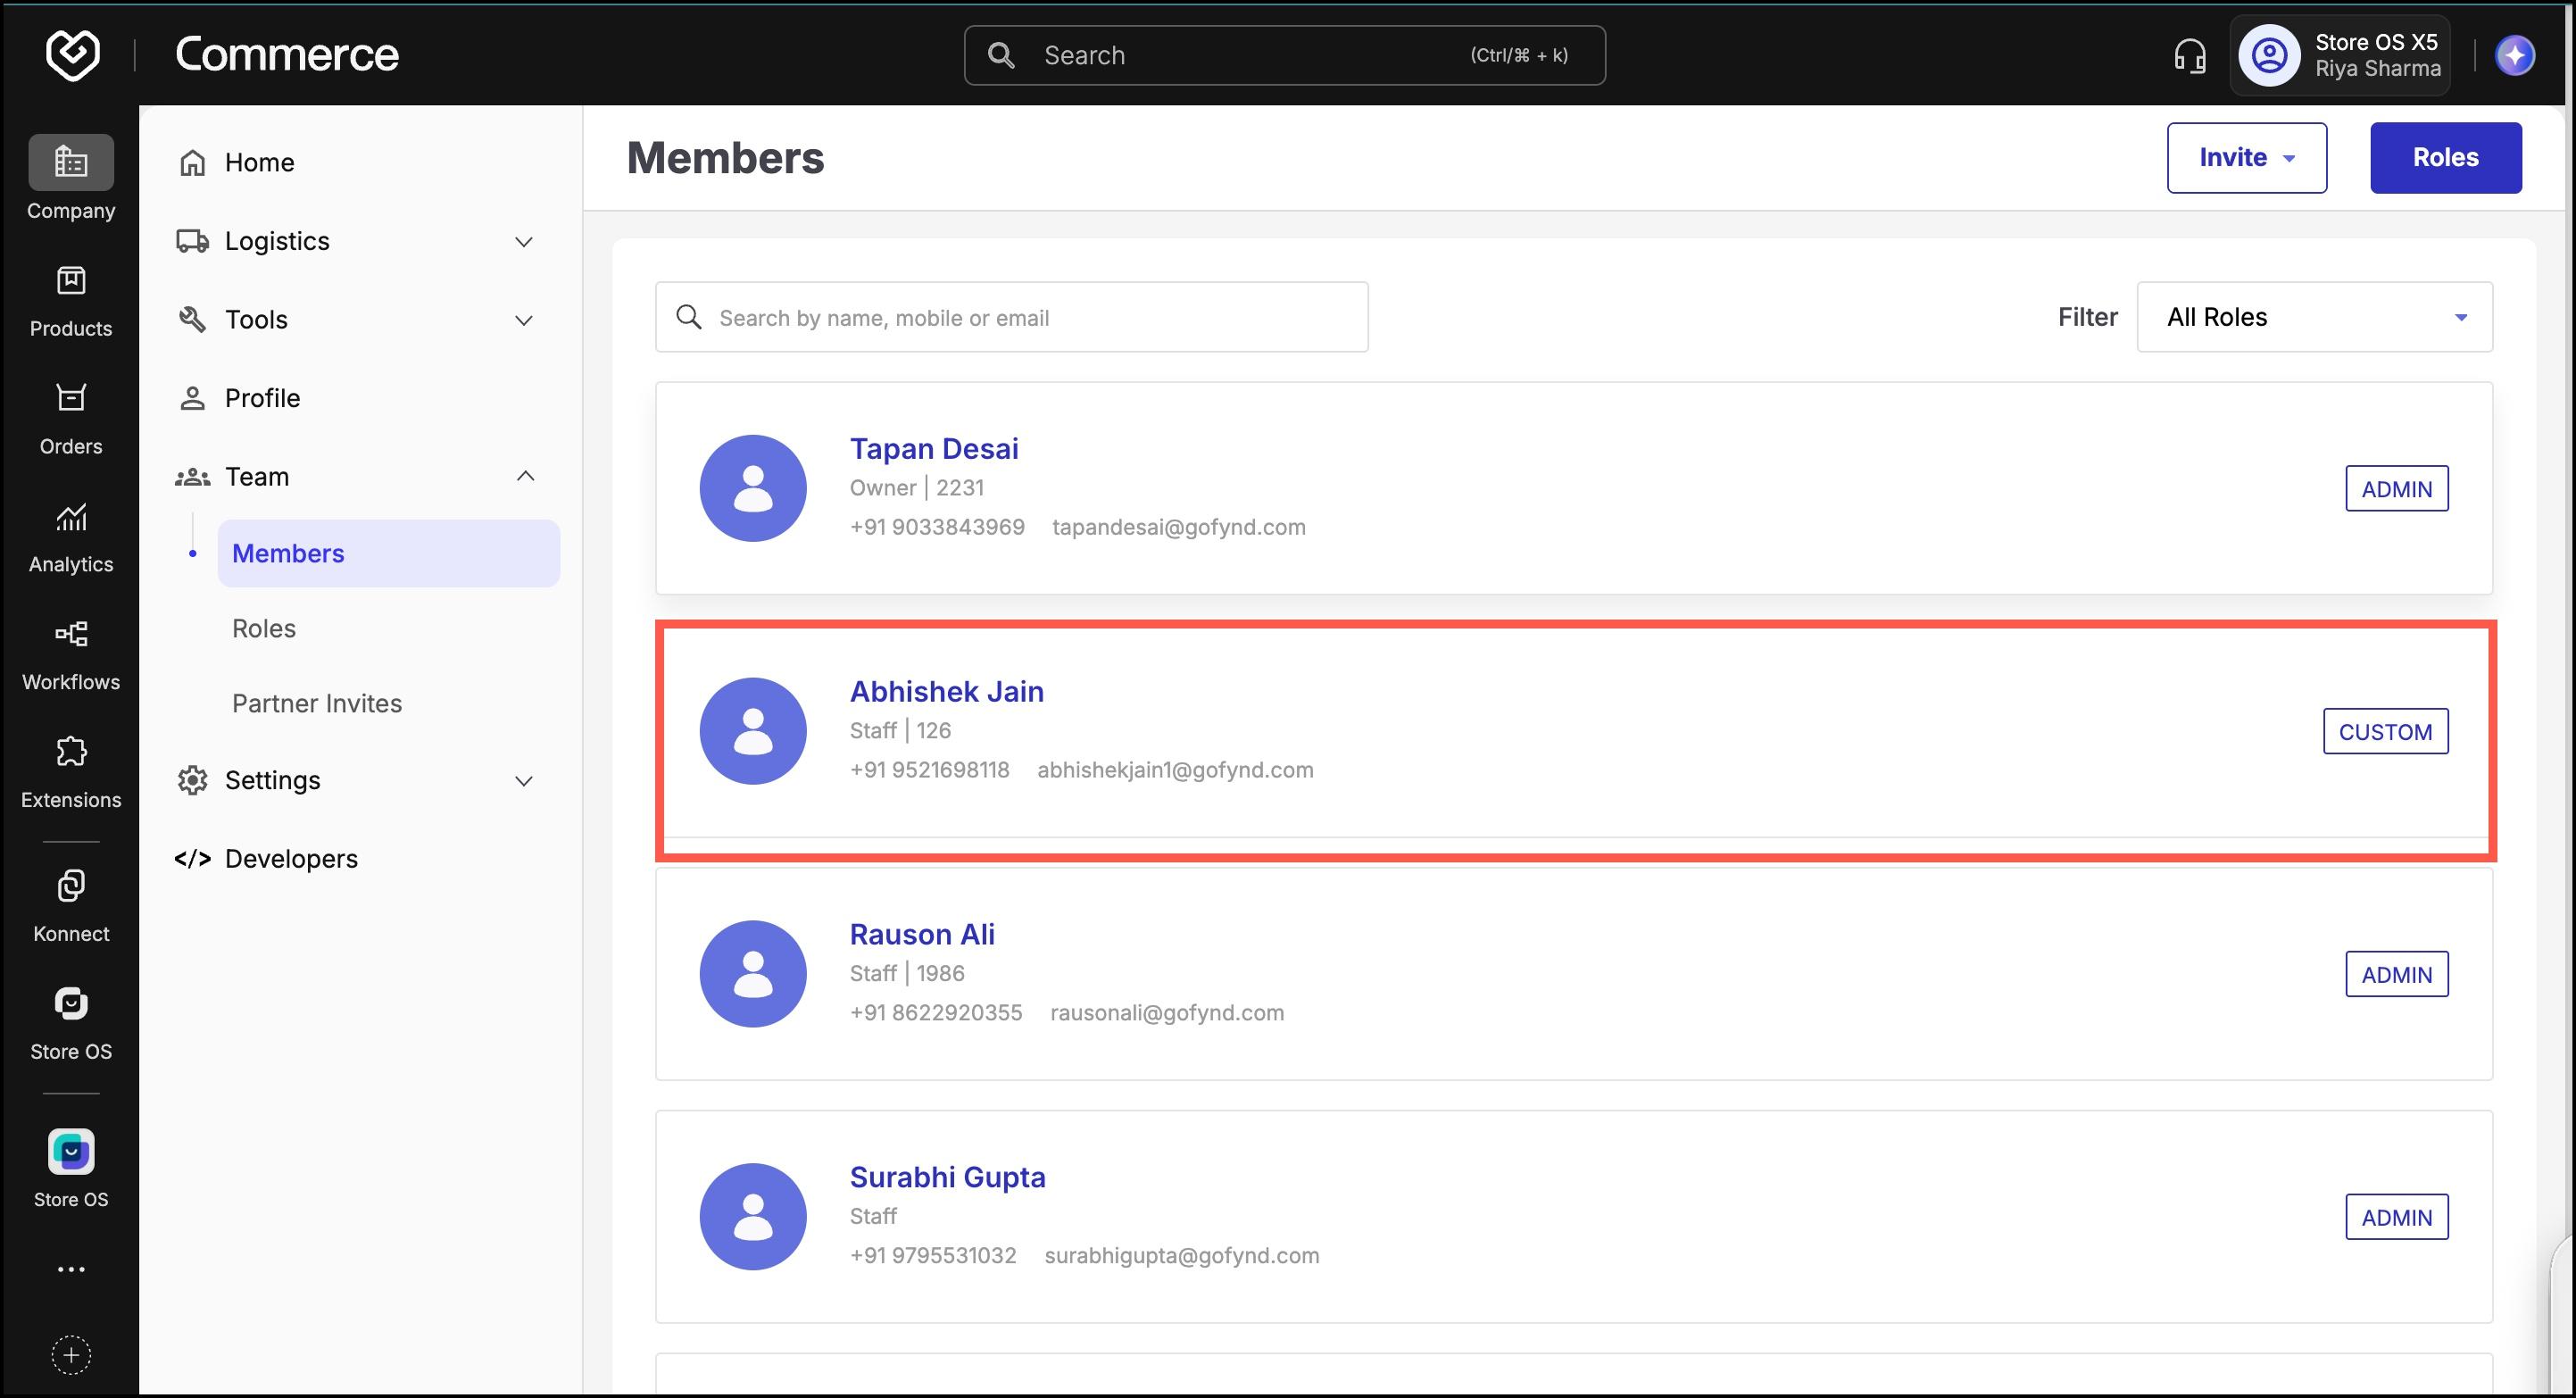Click the Owner | 2231 label
The height and width of the screenshot is (1398, 2576).
(x=916, y=488)
